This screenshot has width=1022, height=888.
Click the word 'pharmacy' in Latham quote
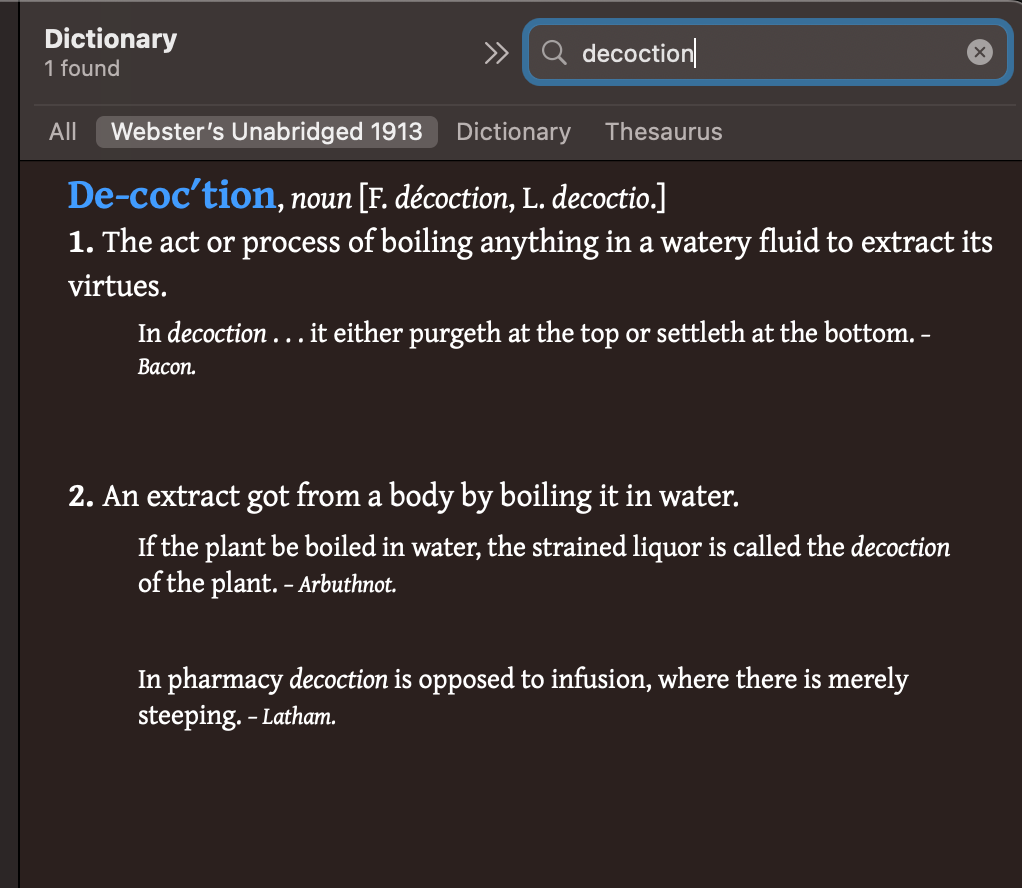click(x=224, y=681)
